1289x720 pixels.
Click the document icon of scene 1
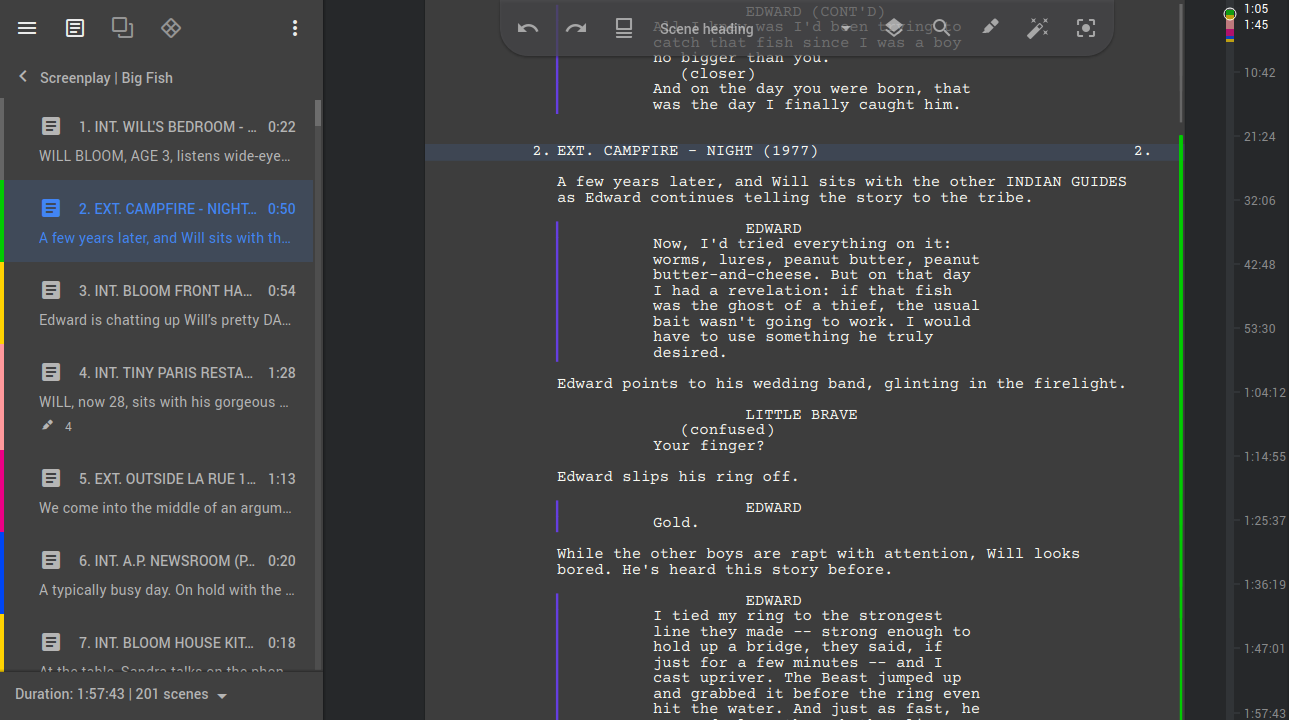click(51, 126)
